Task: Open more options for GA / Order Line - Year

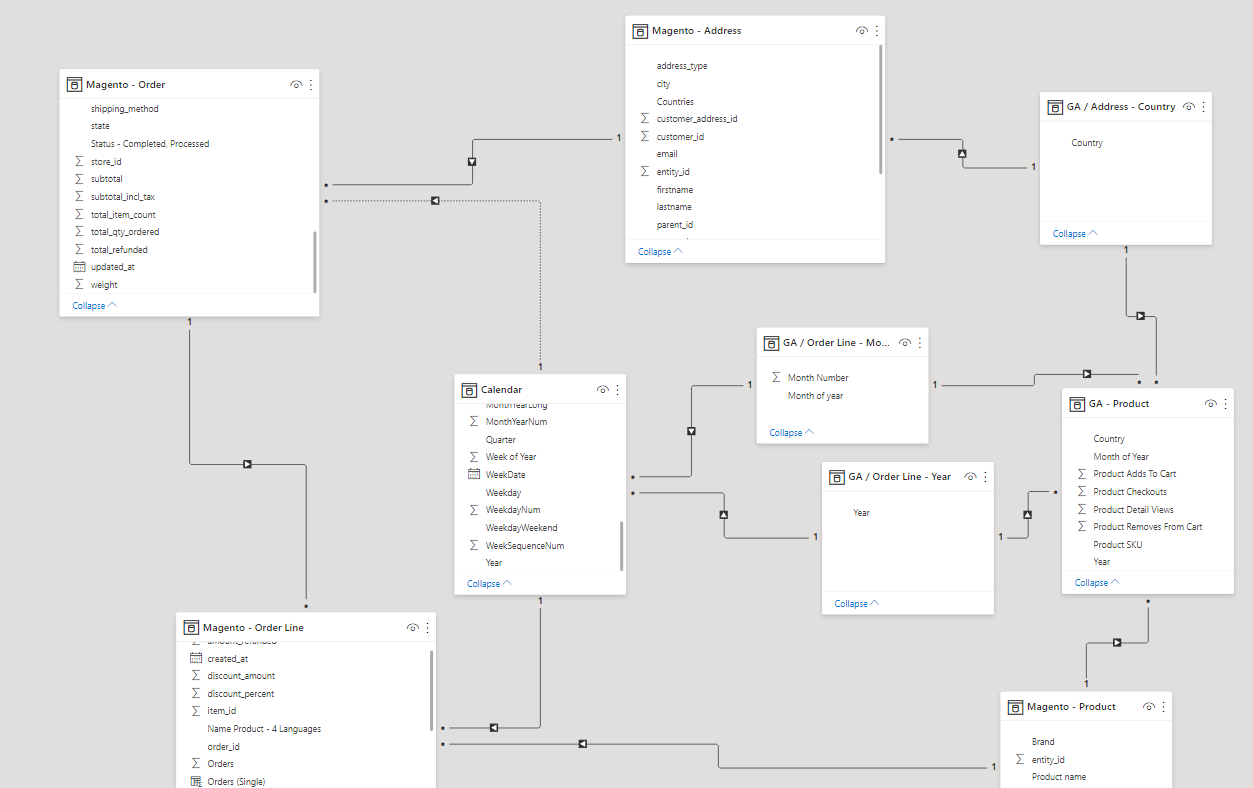Action: [986, 477]
